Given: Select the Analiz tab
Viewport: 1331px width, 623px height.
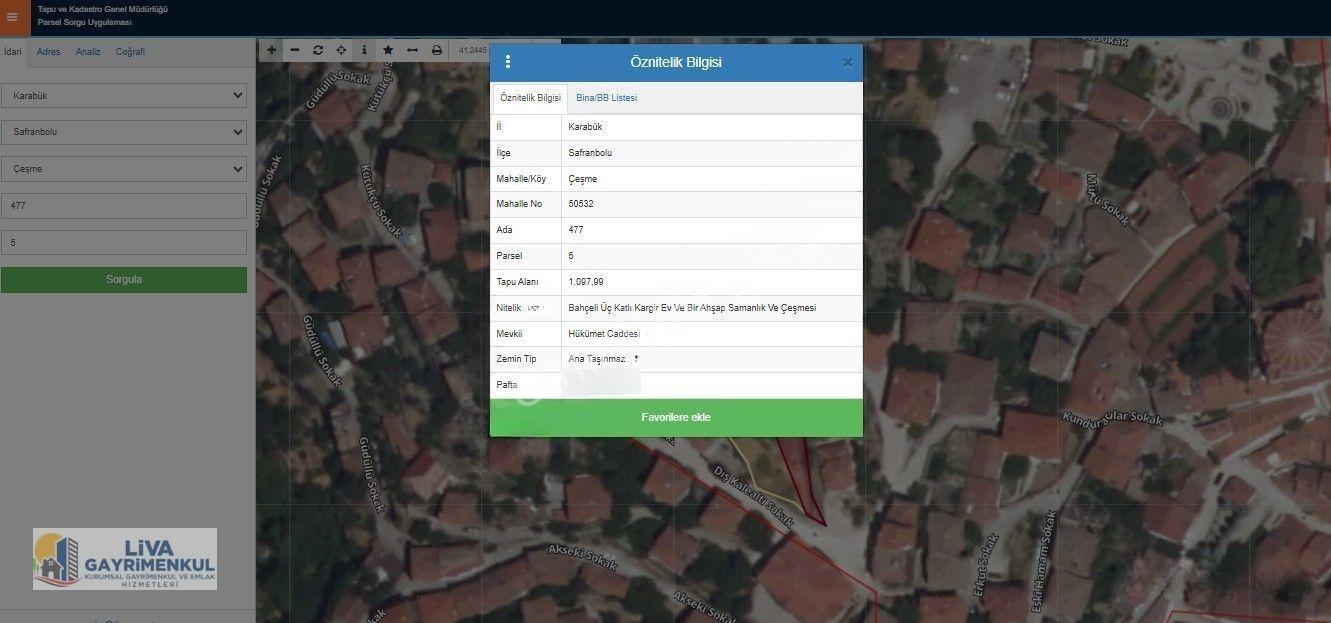Looking at the screenshot, I should pyautogui.click(x=88, y=52).
